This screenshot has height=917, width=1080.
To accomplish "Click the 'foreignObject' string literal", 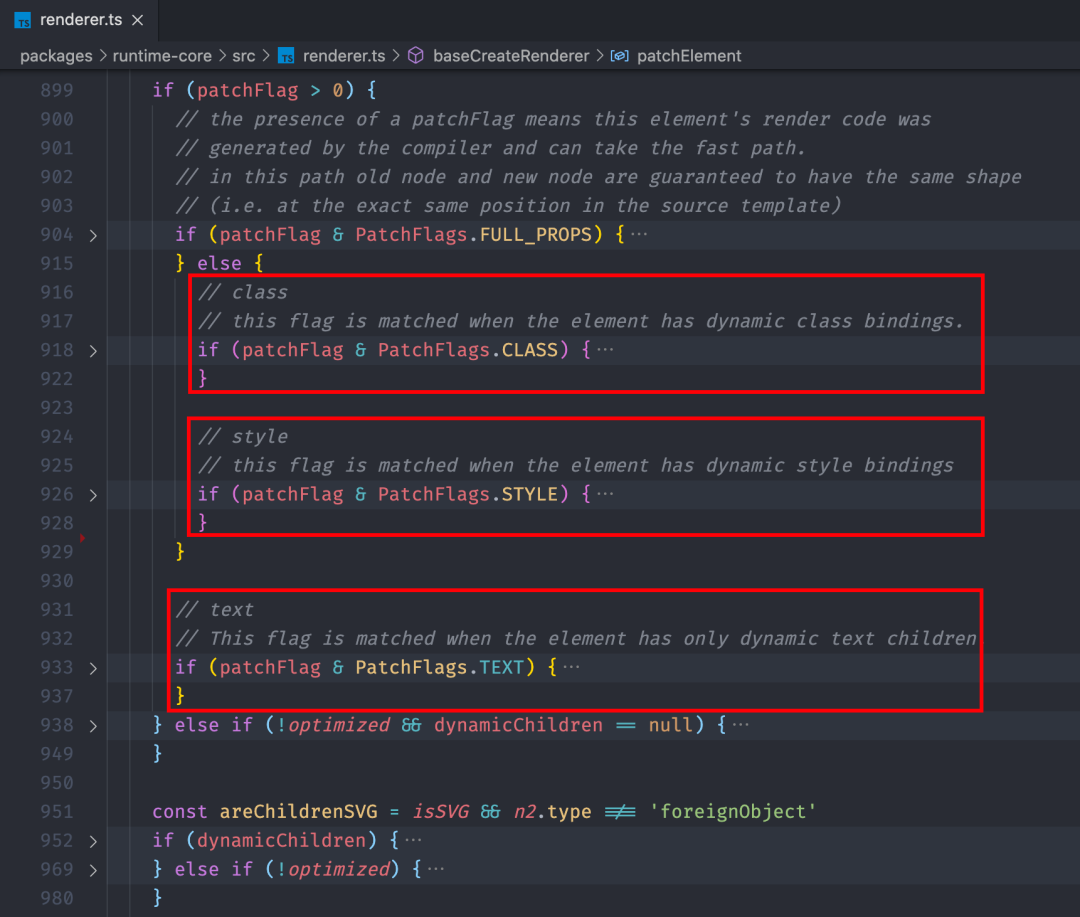I will coord(733,812).
